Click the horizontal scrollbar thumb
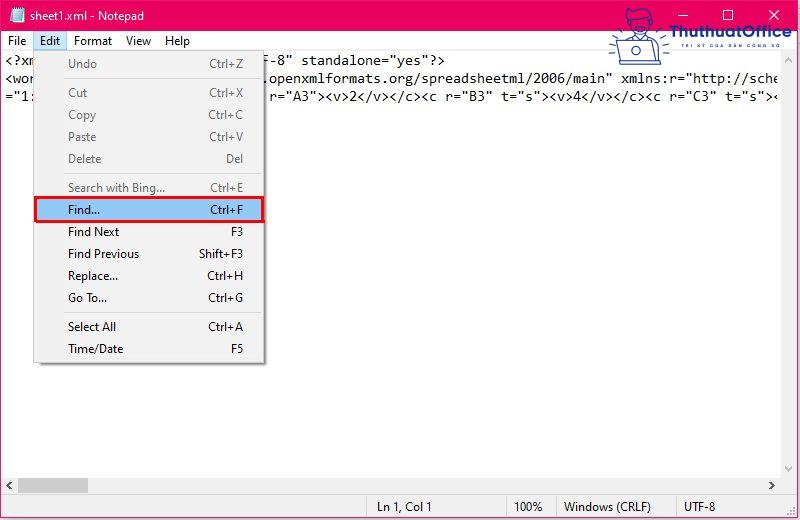 pyautogui.click(x=53, y=486)
